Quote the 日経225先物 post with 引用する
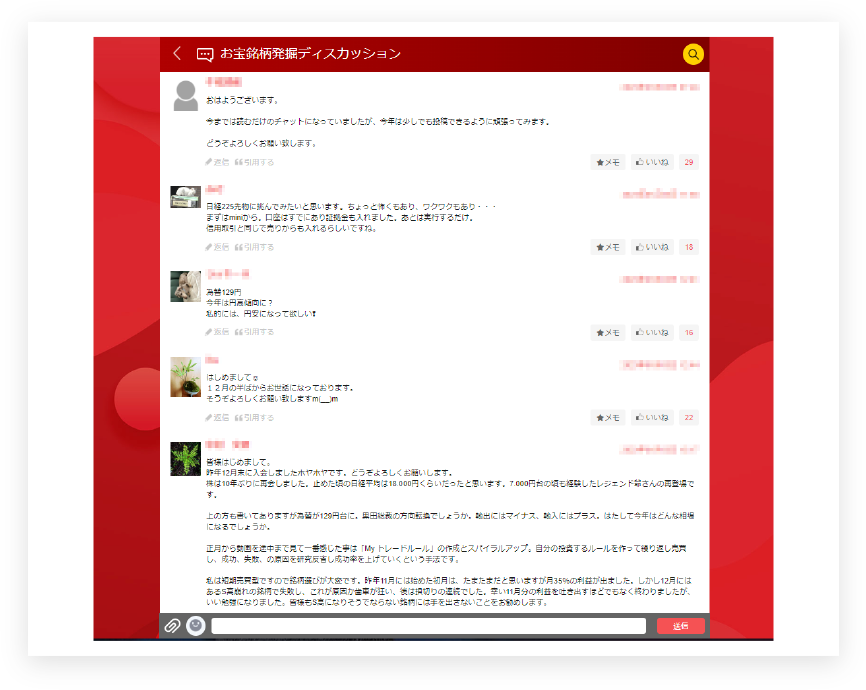 [x=254, y=247]
